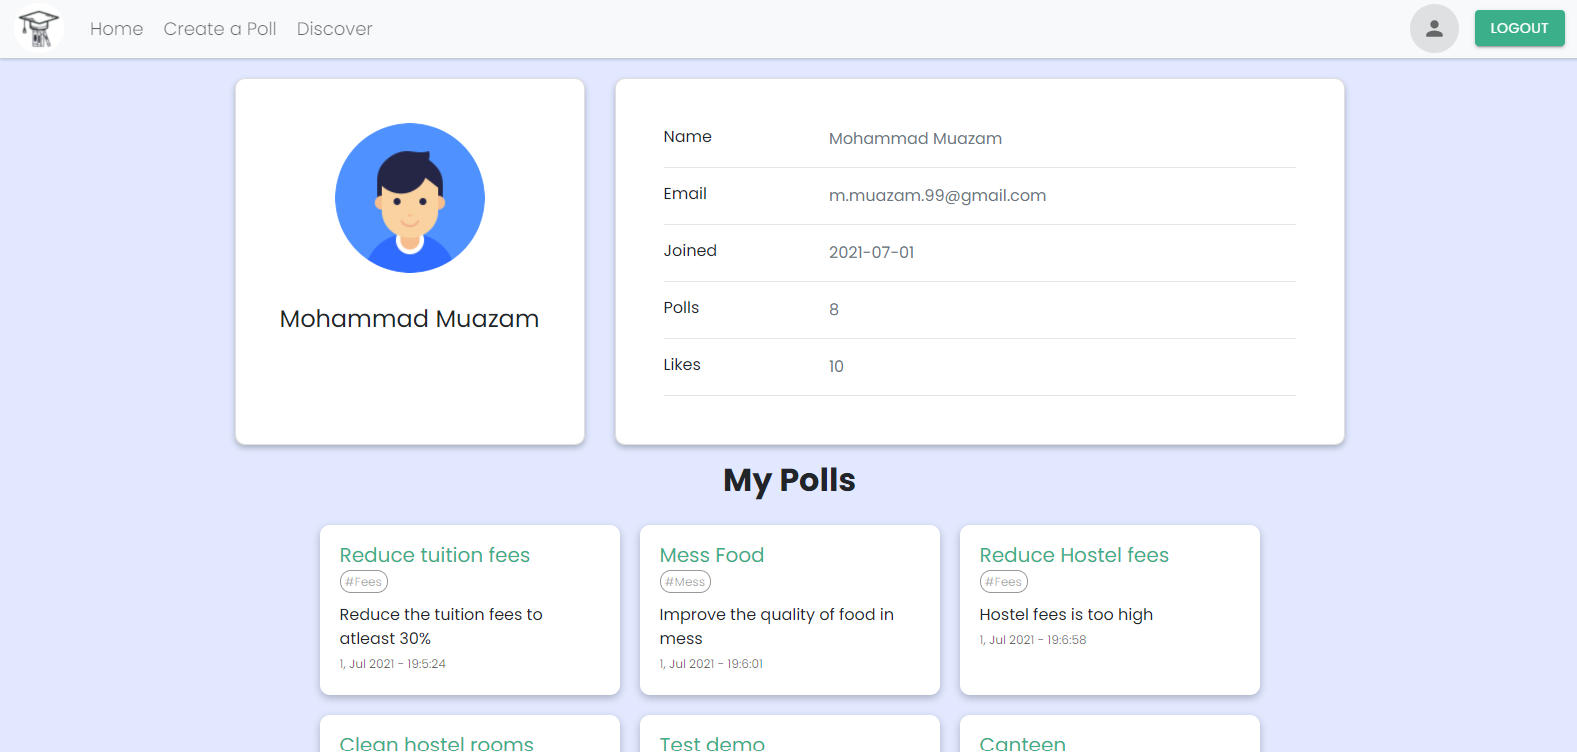
Task: Click the description 'Hostel fees is too high'
Action: (1066, 615)
